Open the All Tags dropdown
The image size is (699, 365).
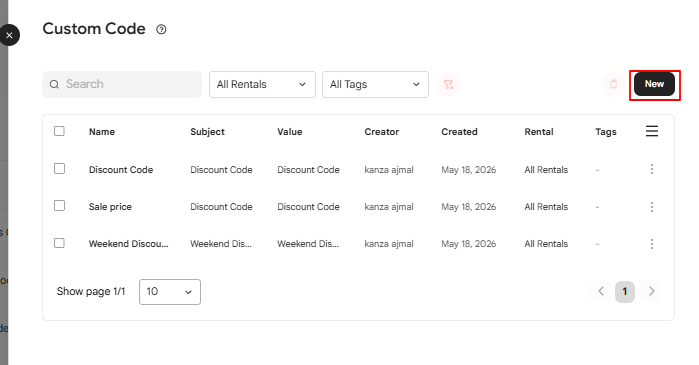pyautogui.click(x=375, y=84)
